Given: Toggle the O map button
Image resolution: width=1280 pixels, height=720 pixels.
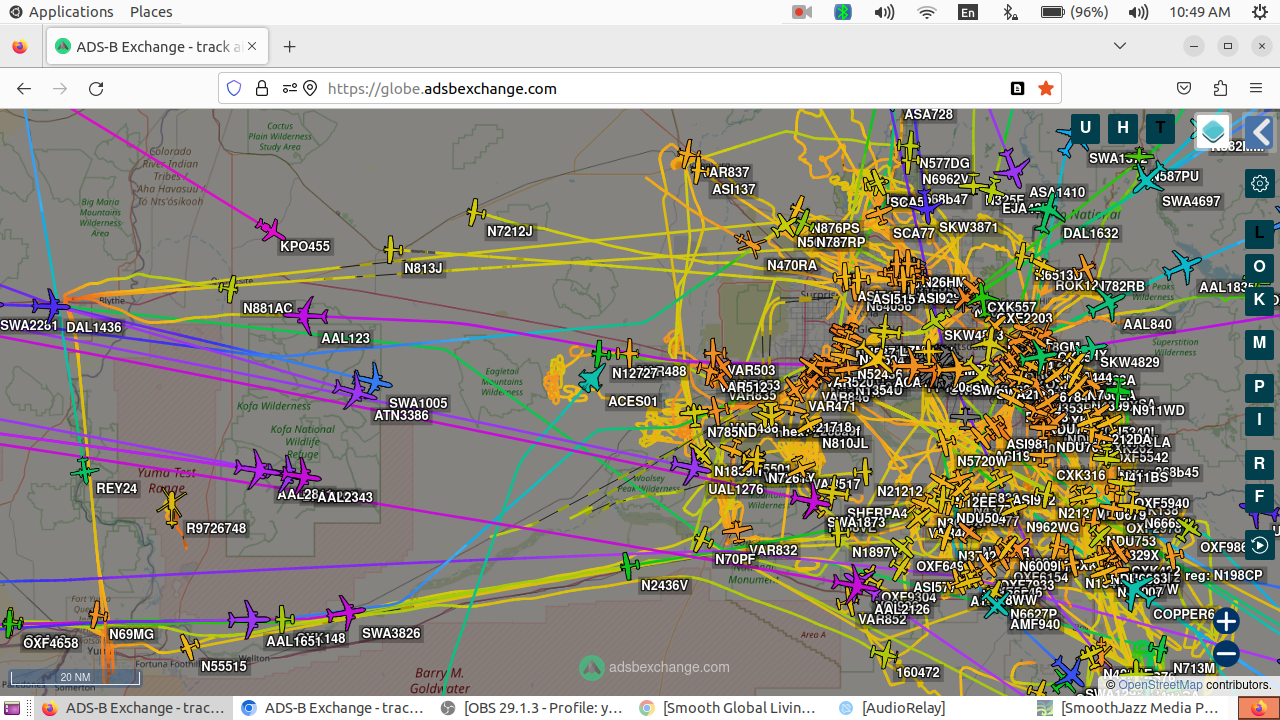Looking at the screenshot, I should coord(1260,266).
